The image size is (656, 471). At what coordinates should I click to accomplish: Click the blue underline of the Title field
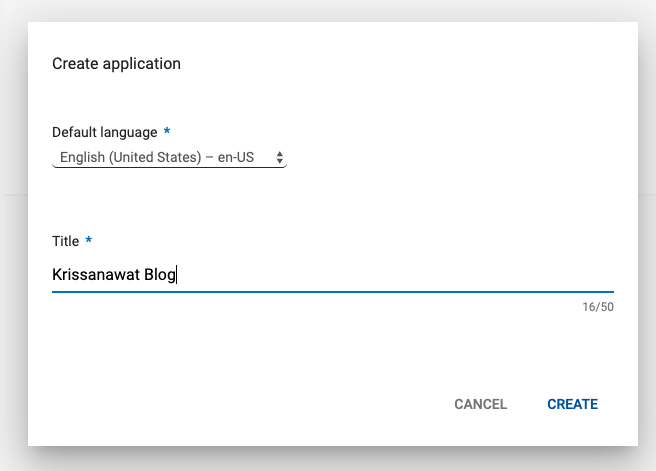(x=332, y=292)
